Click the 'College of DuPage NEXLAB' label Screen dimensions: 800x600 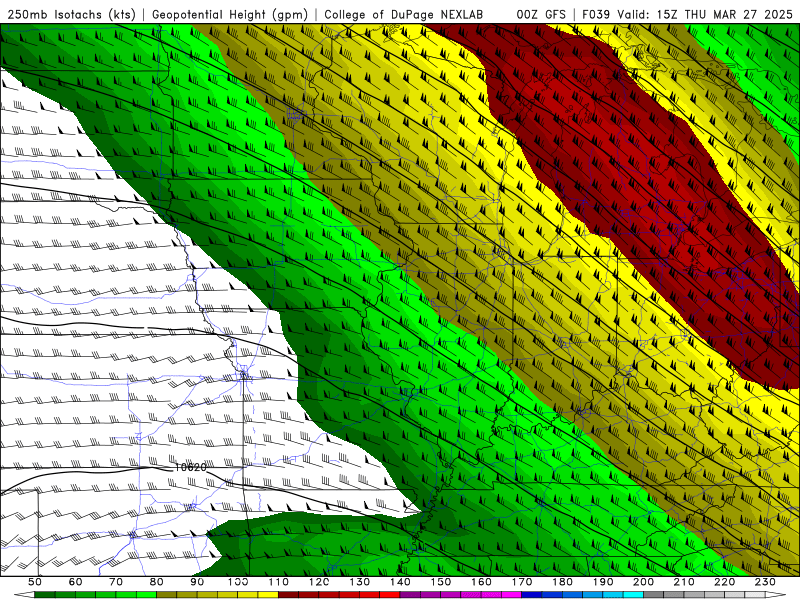pos(403,14)
